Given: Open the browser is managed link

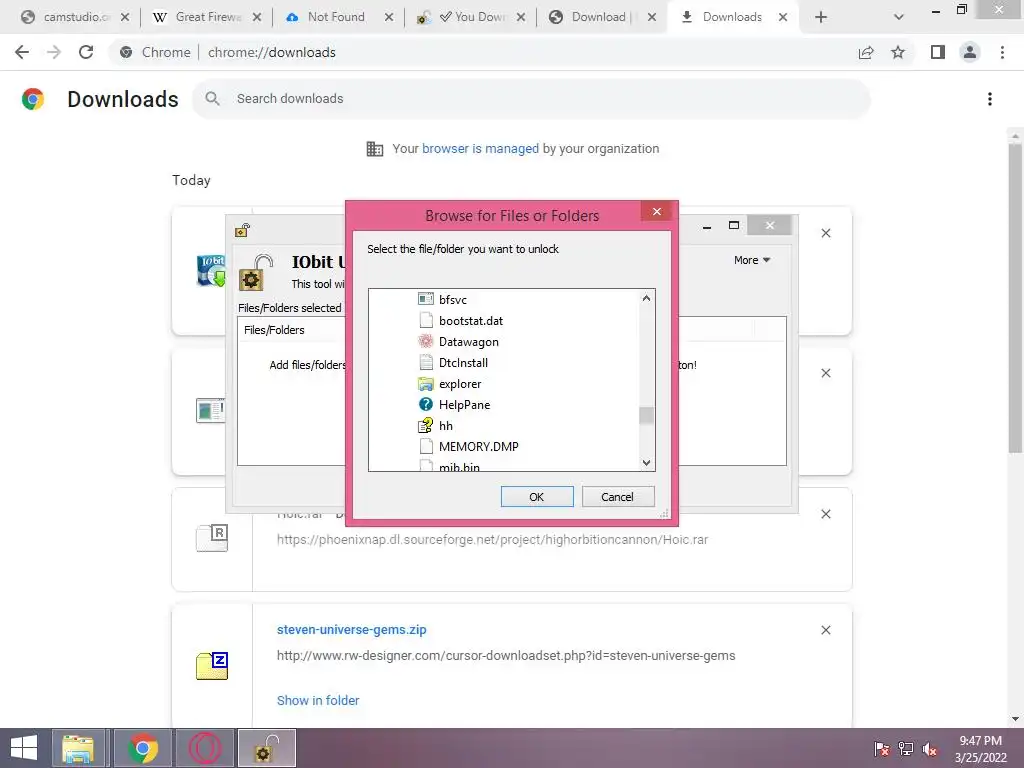Looking at the screenshot, I should 480,148.
